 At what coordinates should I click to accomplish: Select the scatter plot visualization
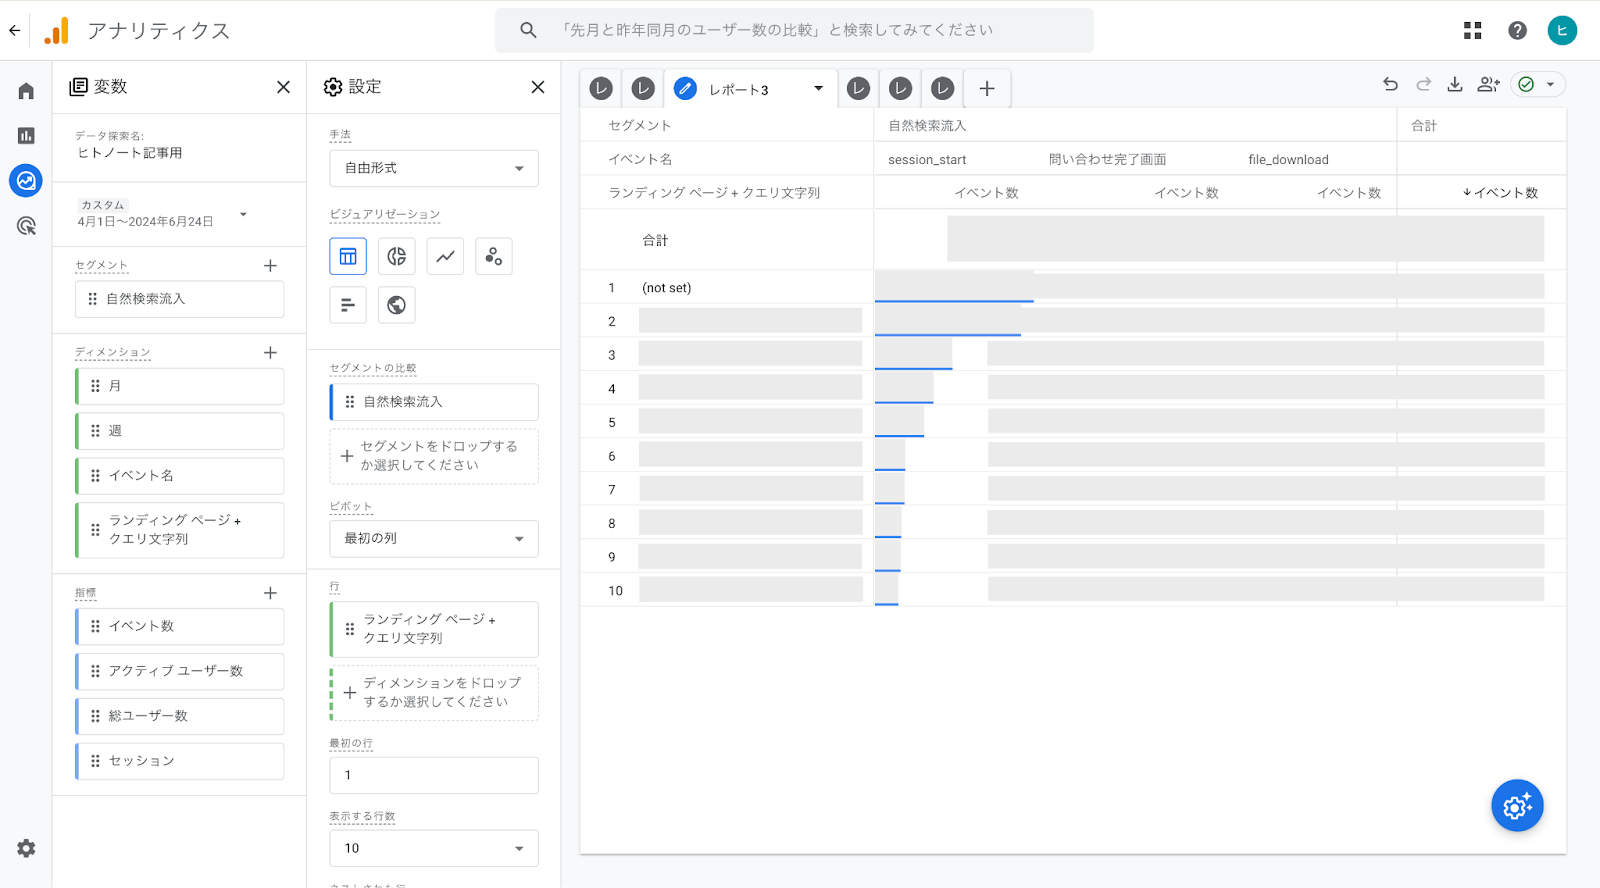pyautogui.click(x=494, y=256)
